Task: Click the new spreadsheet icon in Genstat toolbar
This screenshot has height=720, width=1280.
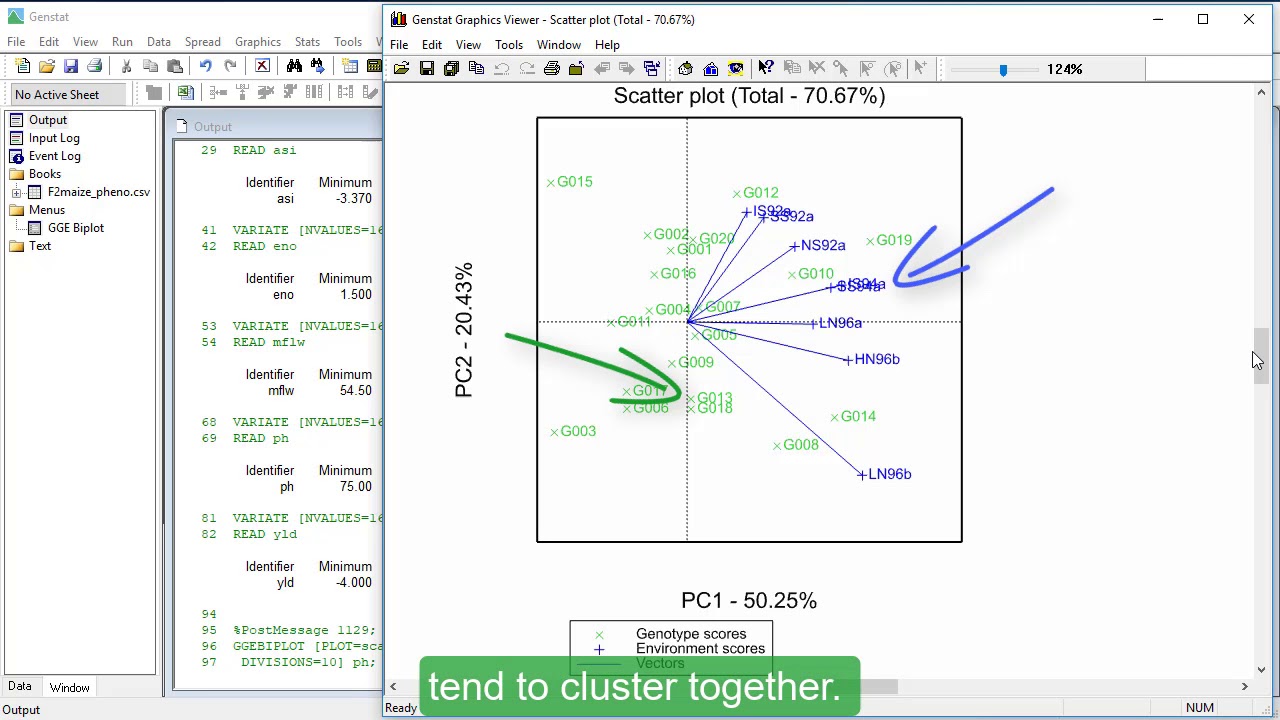Action: (x=350, y=66)
